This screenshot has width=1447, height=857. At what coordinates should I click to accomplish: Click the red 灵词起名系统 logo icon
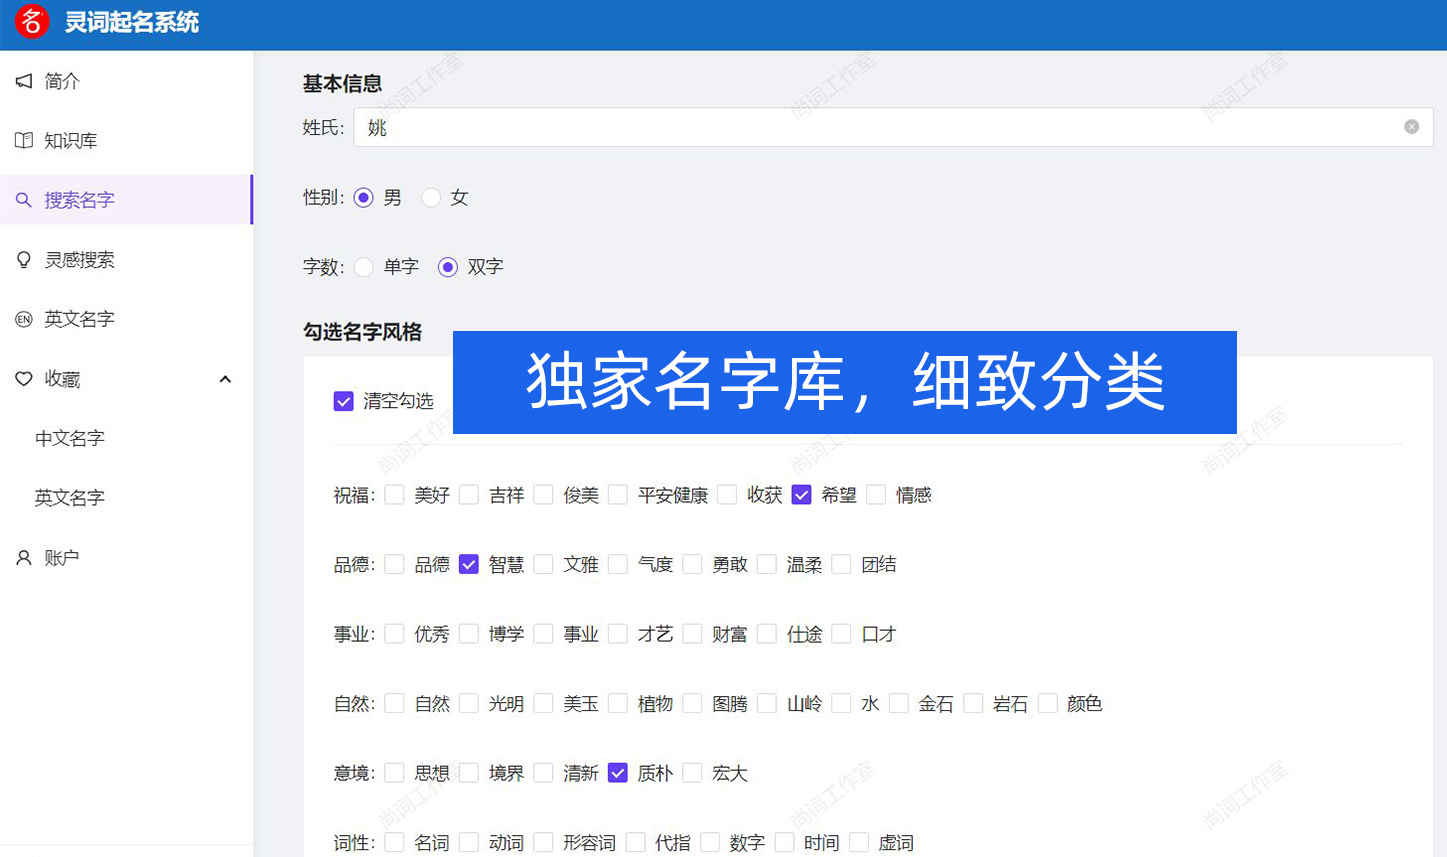(x=31, y=21)
